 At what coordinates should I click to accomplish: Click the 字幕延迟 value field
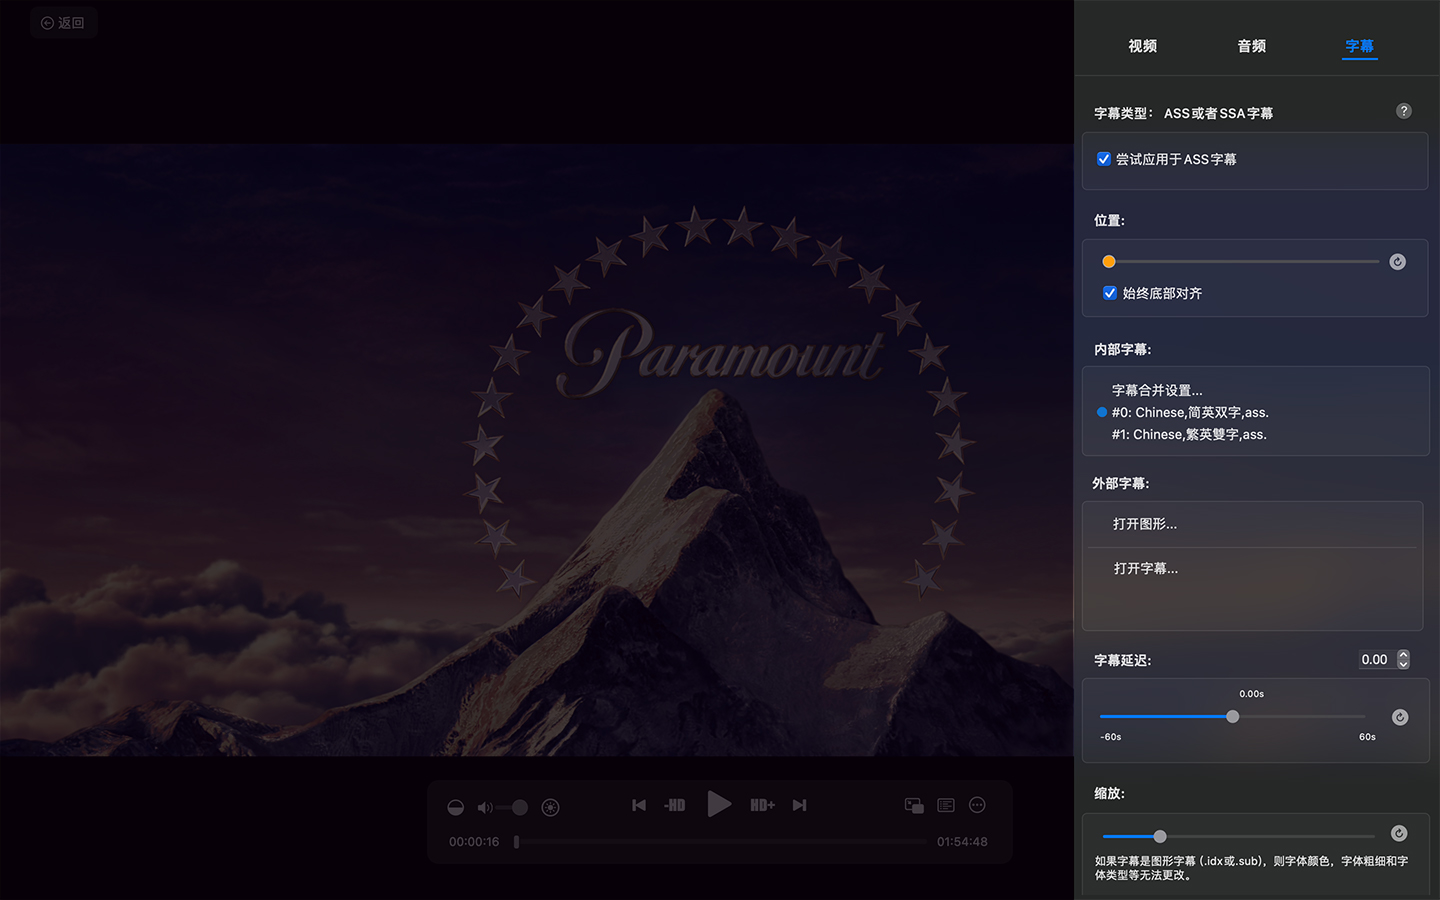pos(1375,660)
